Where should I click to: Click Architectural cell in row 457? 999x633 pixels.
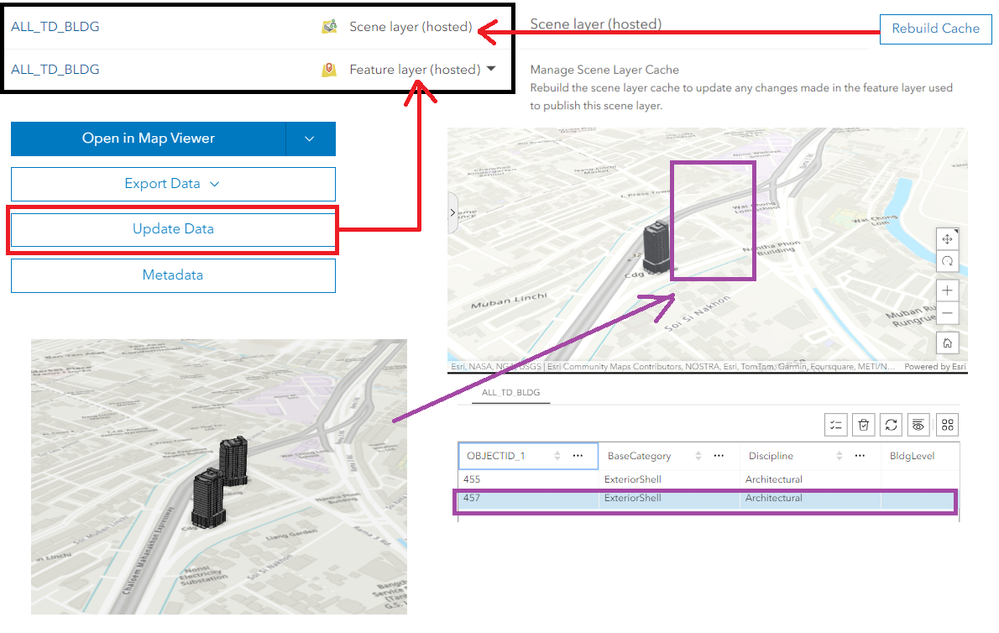[x=773, y=498]
